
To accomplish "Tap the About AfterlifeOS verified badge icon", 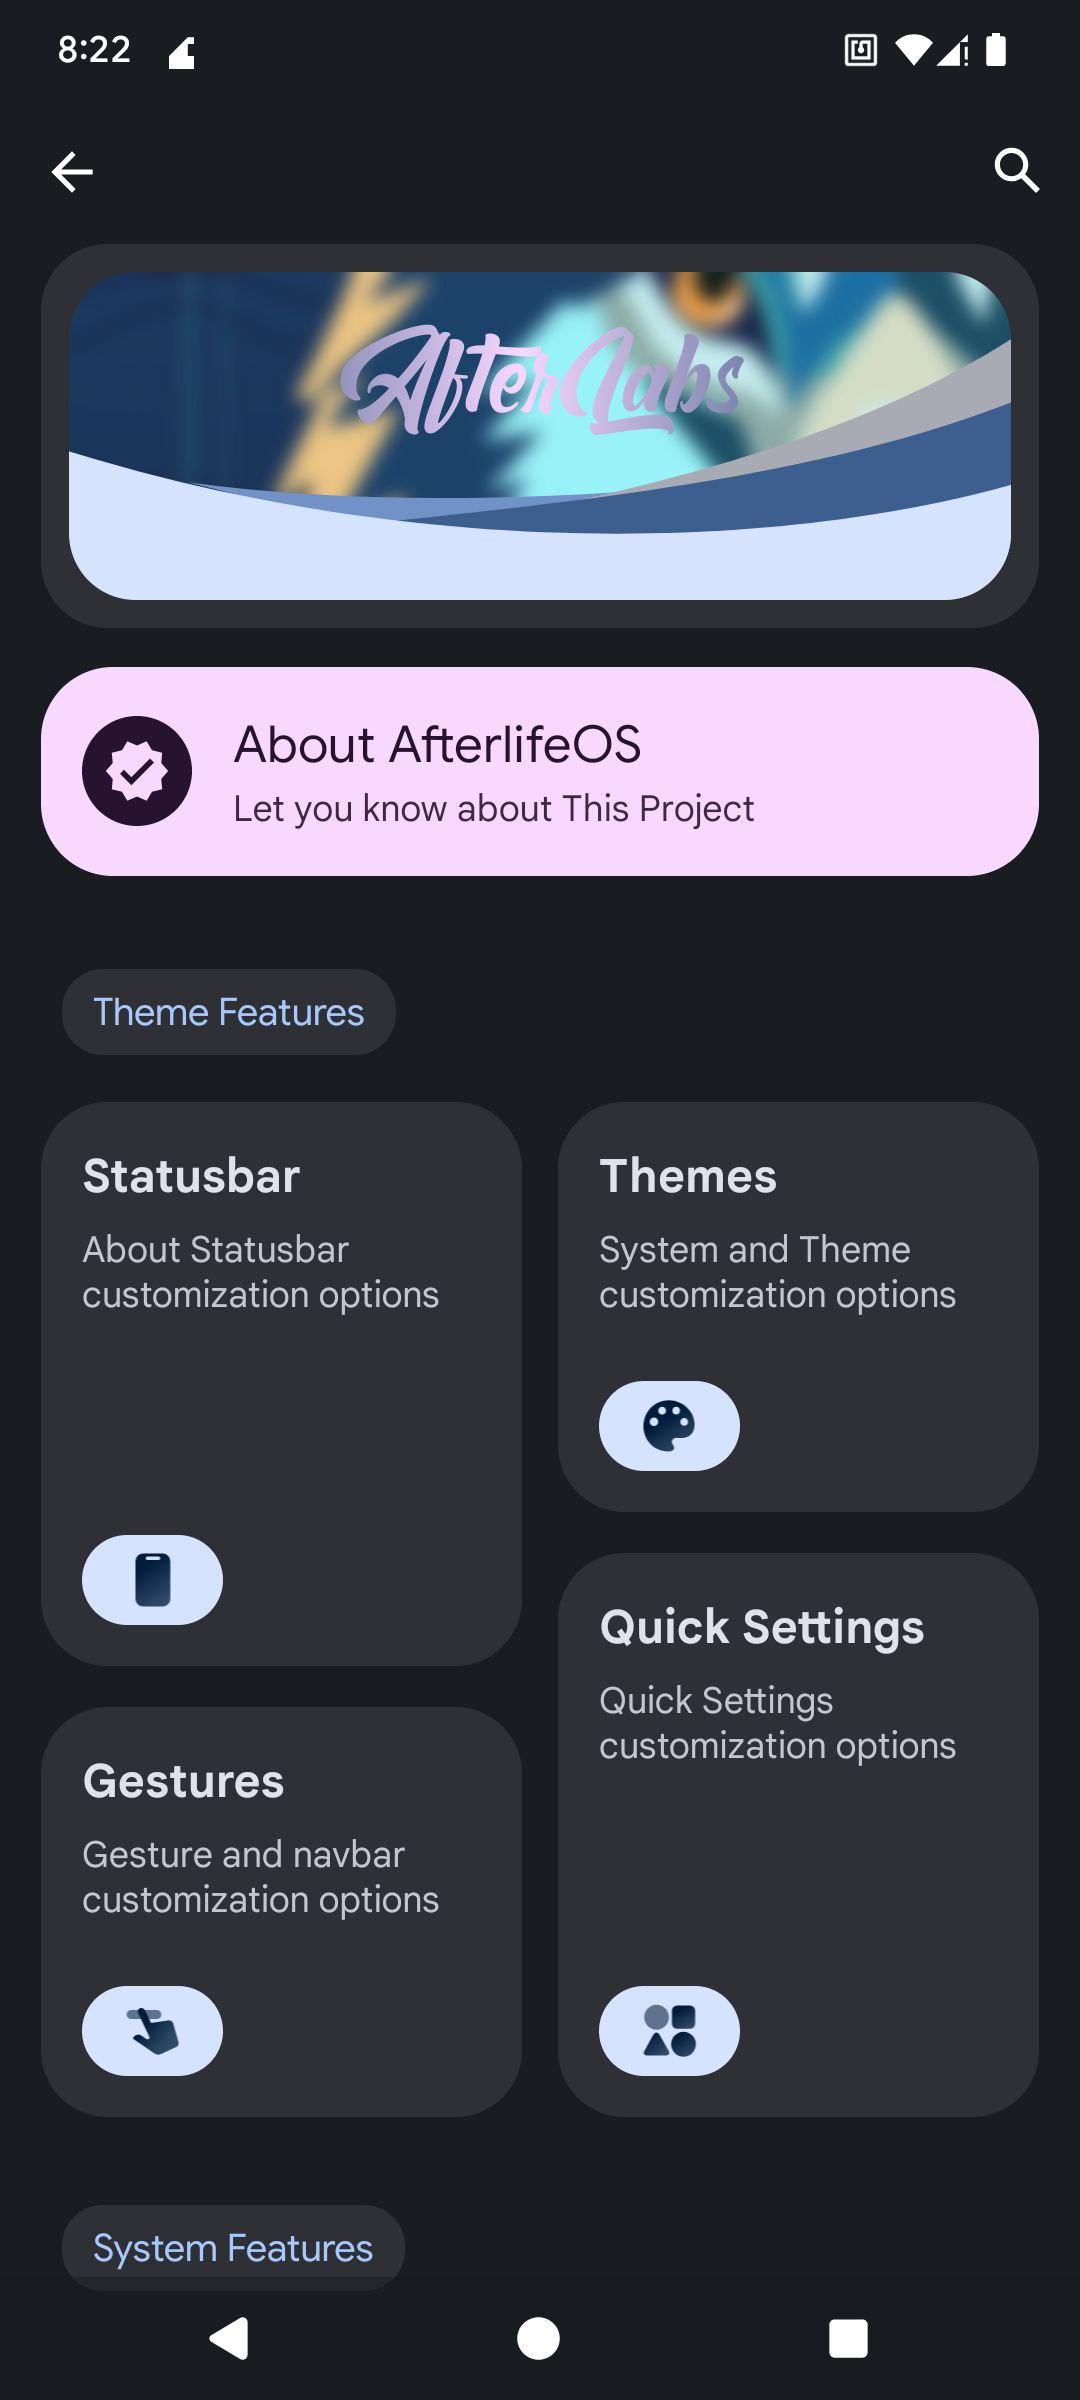I will 137,771.
